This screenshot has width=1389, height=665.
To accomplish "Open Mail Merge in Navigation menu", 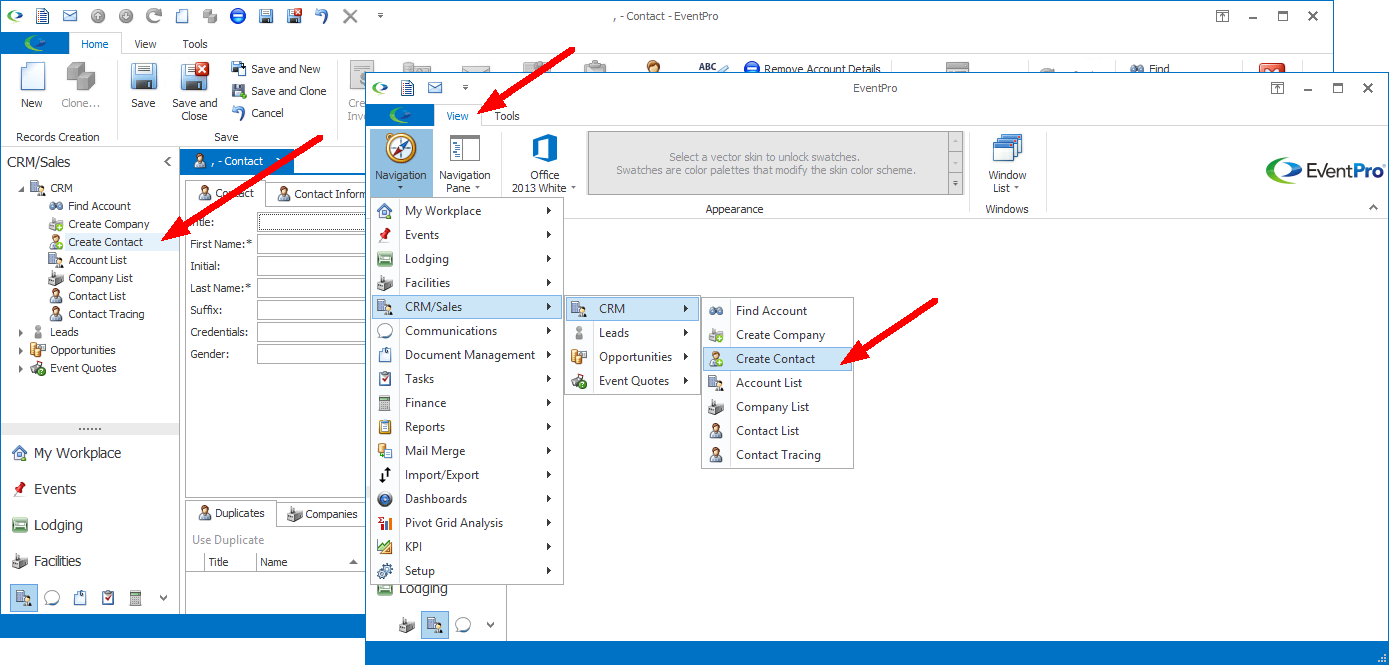I will pyautogui.click(x=467, y=451).
